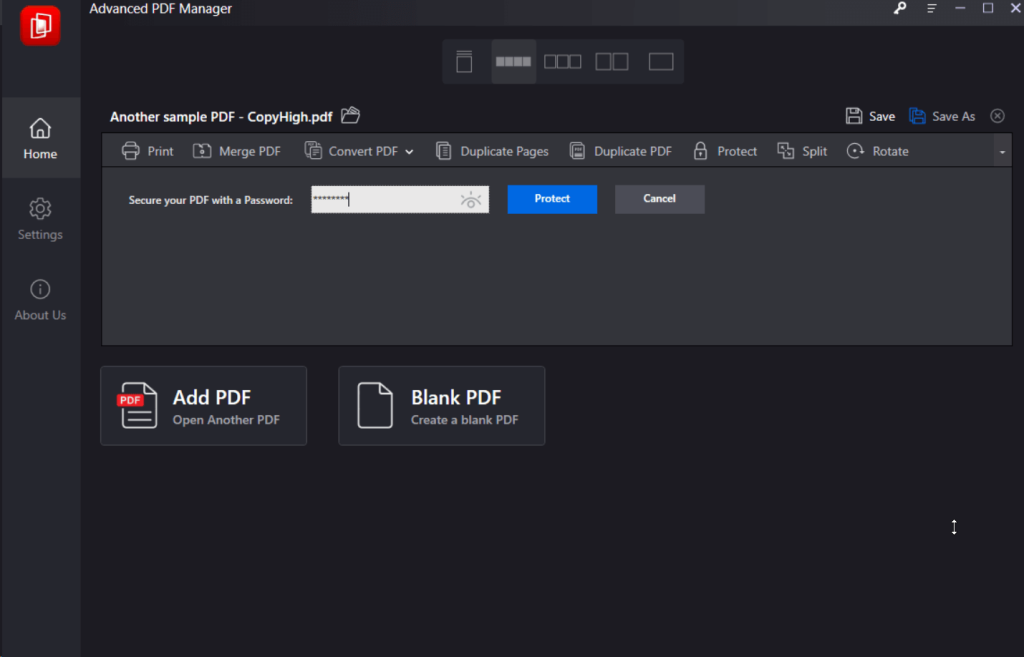Click the Add PDF card

(204, 406)
